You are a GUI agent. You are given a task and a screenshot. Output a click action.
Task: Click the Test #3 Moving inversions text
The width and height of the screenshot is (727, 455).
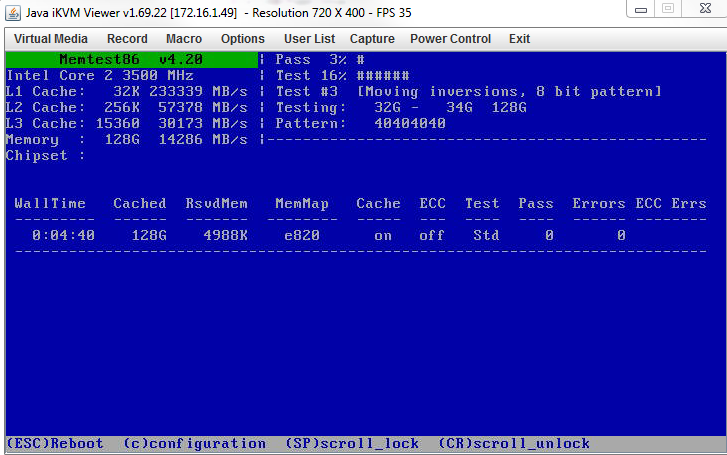(x=468, y=91)
